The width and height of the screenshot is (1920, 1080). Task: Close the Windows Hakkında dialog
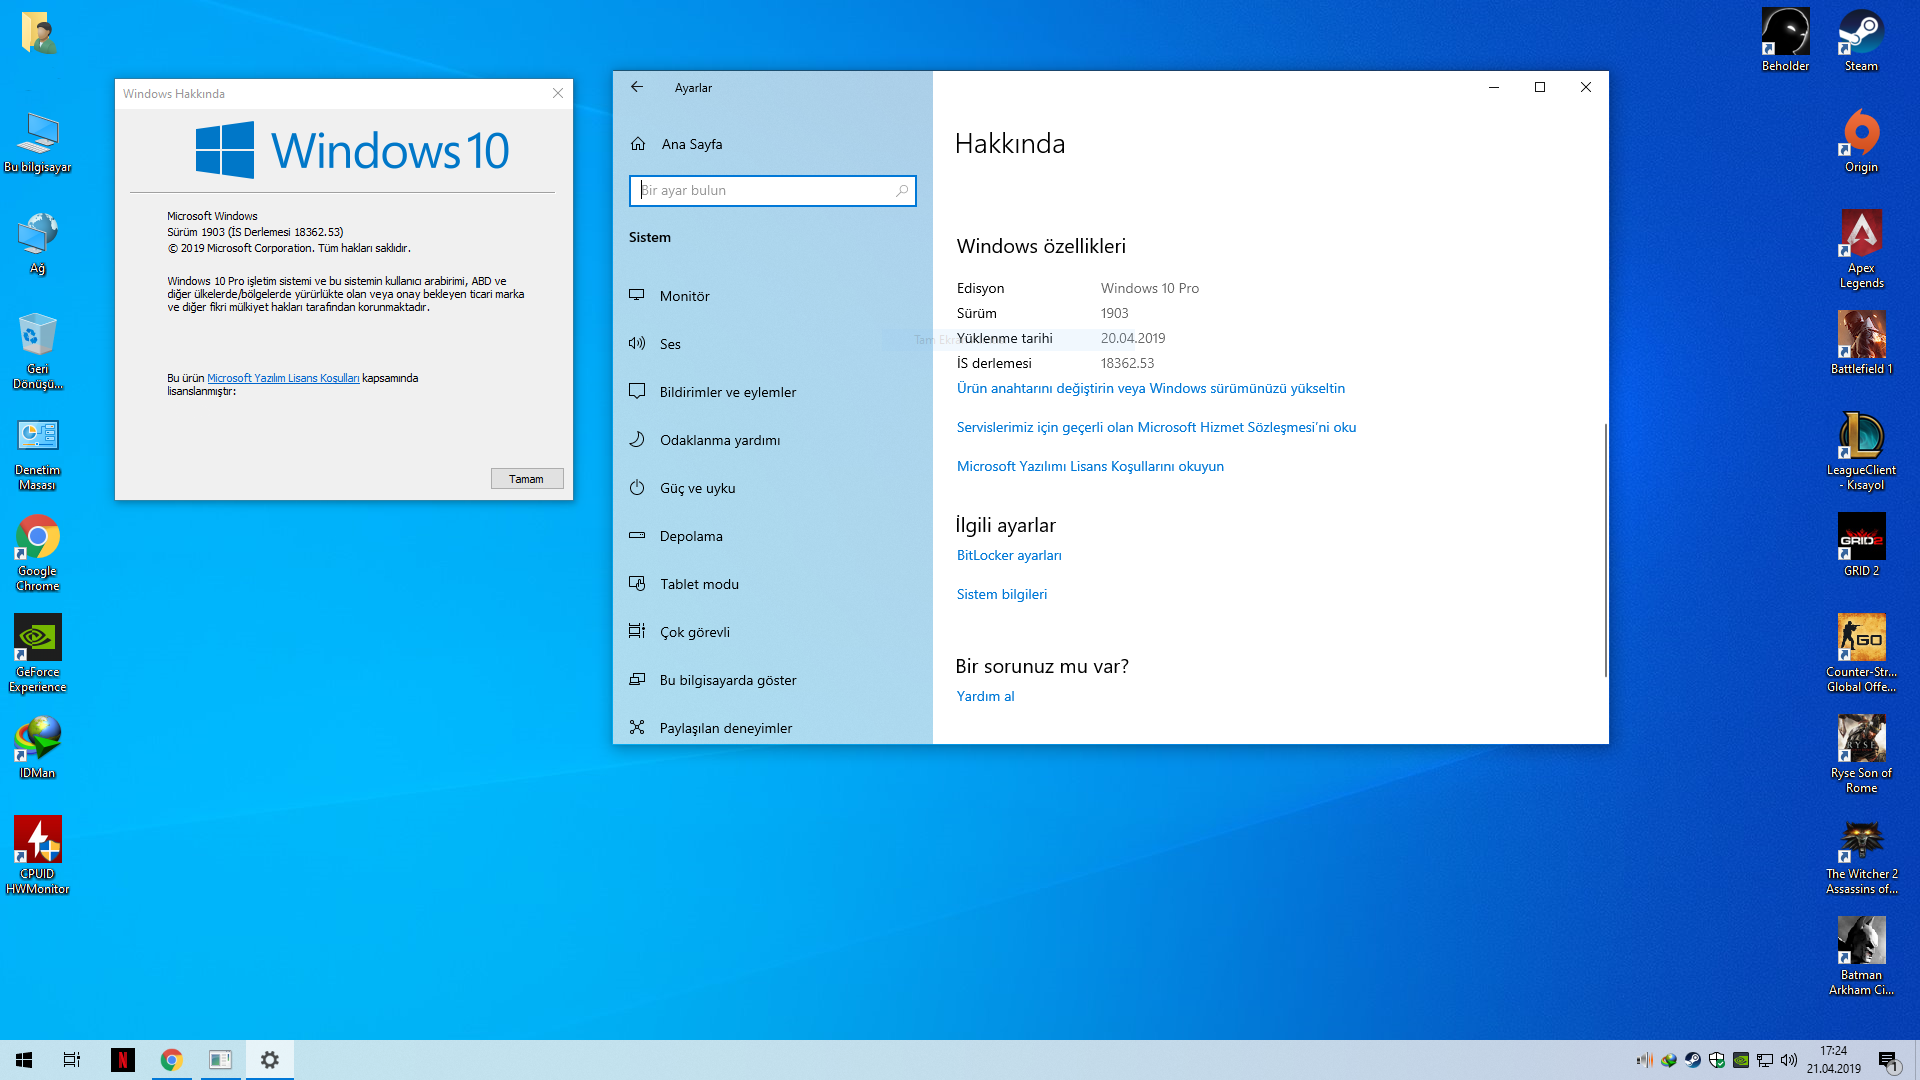(558, 93)
